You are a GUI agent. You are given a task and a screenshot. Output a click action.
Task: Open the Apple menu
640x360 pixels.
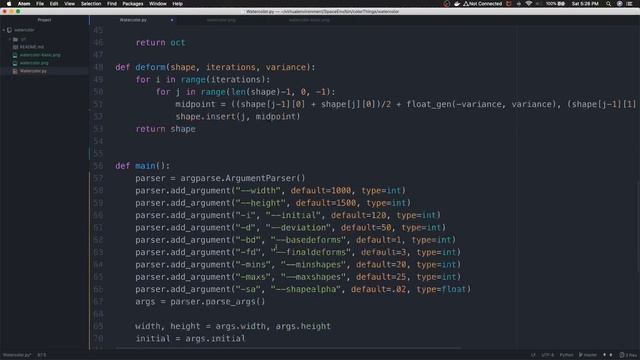click(x=9, y=4)
